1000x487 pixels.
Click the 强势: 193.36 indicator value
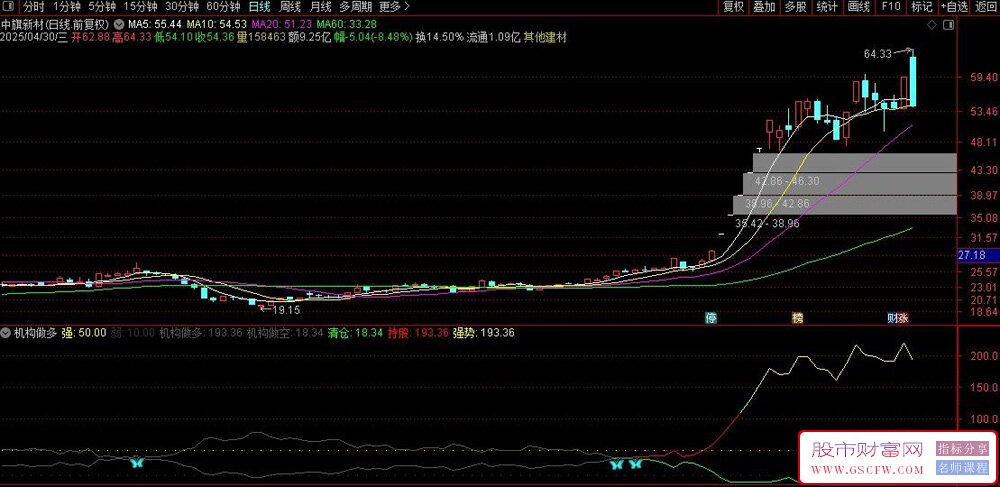[483, 332]
